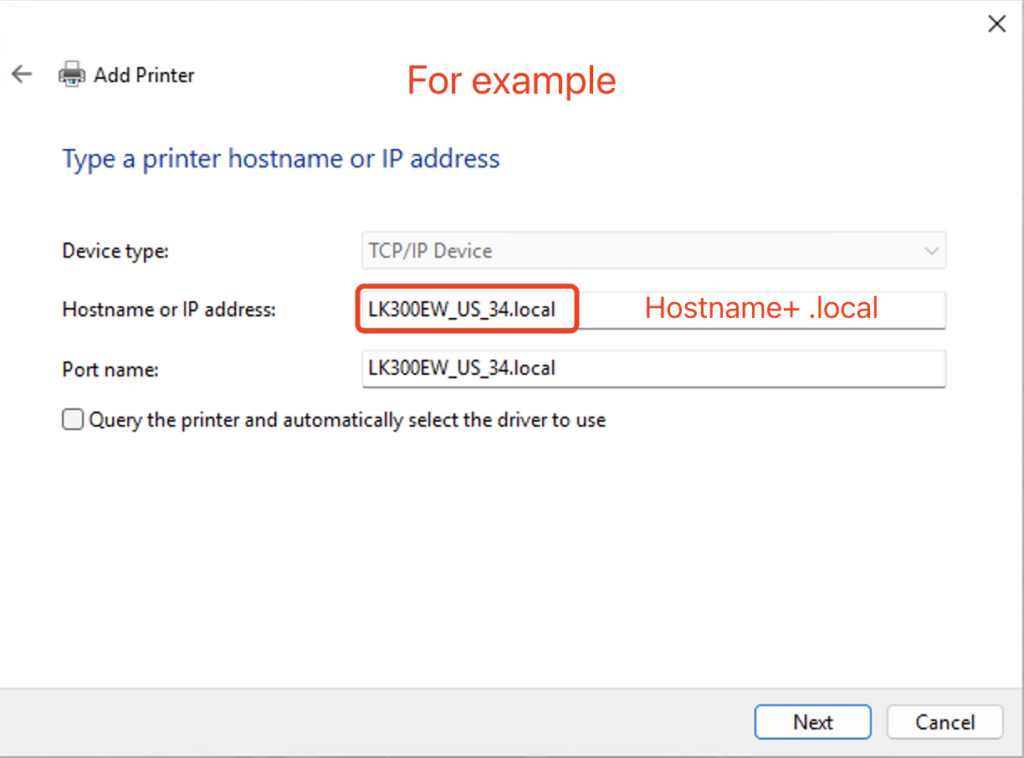Click into the Port name text field
Viewport: 1024px width, 758px height.
click(x=652, y=368)
